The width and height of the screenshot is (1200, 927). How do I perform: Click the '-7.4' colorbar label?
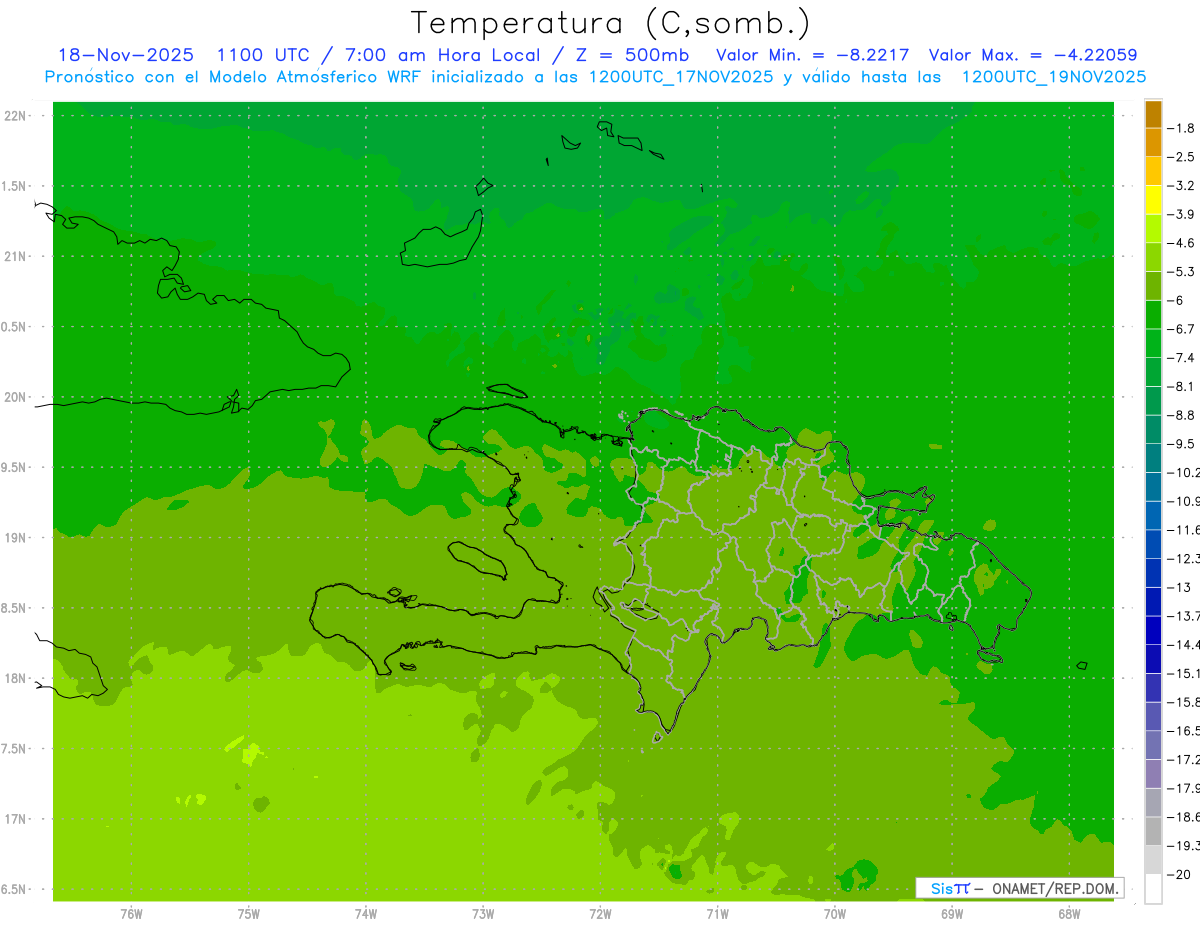pyautogui.click(x=1181, y=358)
